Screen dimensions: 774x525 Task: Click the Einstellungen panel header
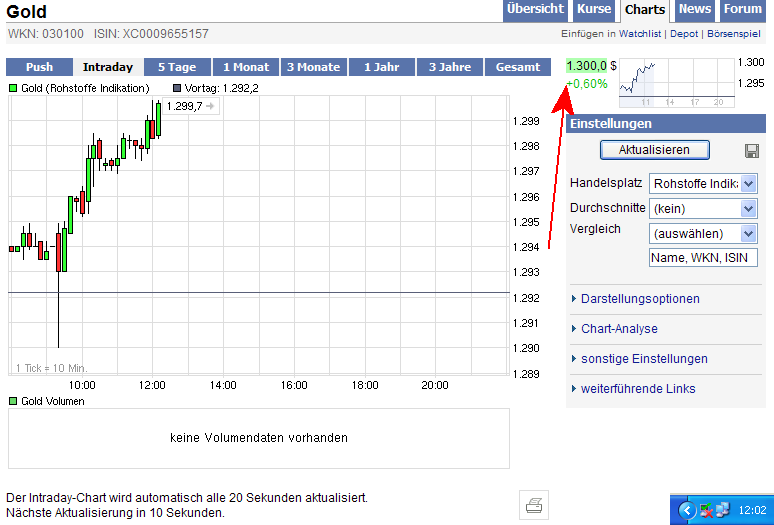666,123
